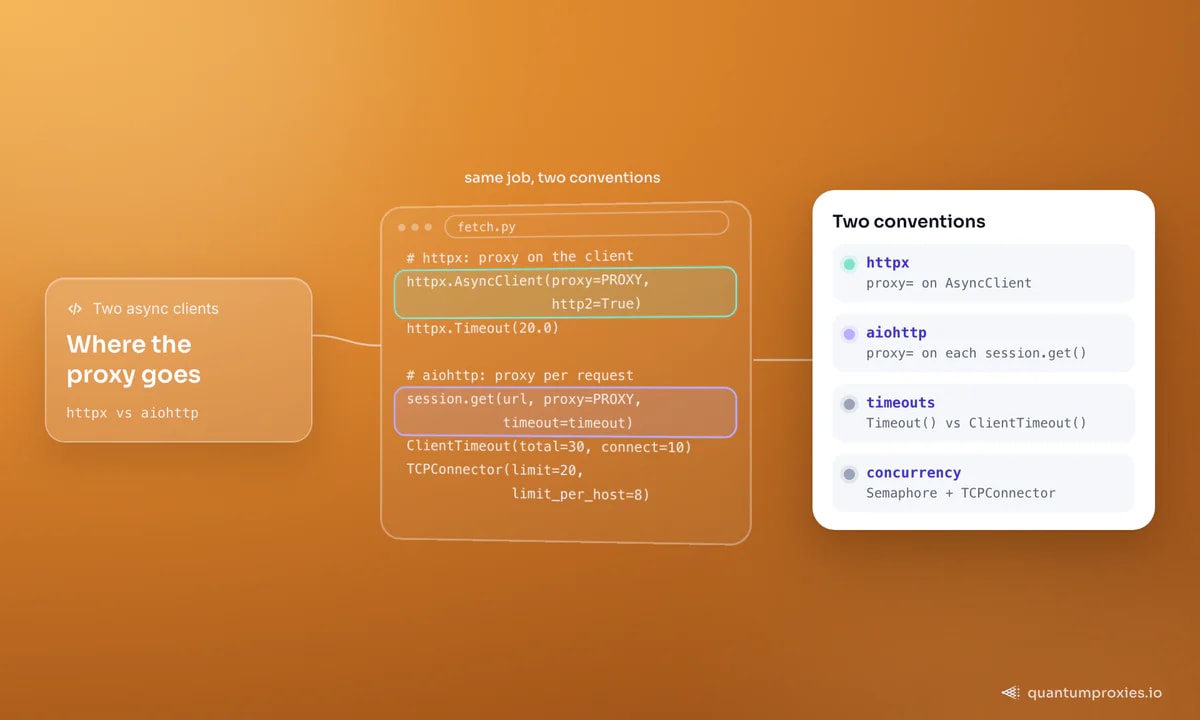This screenshot has height=720, width=1200.
Task: Click the code brackets icon beside Two async clients
Action: (x=75, y=309)
